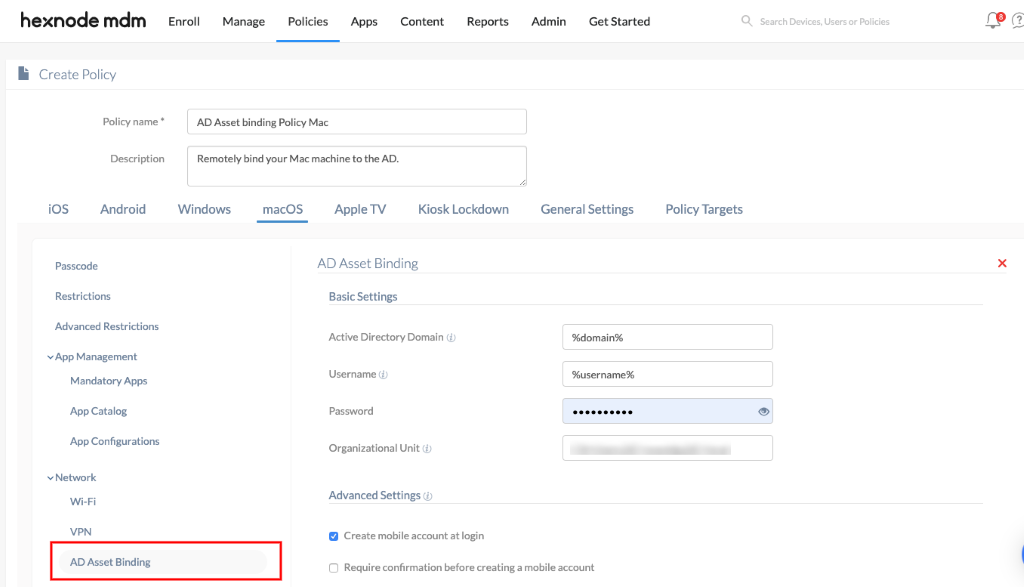Click the Description text area
The width and height of the screenshot is (1024, 587).
click(x=357, y=166)
